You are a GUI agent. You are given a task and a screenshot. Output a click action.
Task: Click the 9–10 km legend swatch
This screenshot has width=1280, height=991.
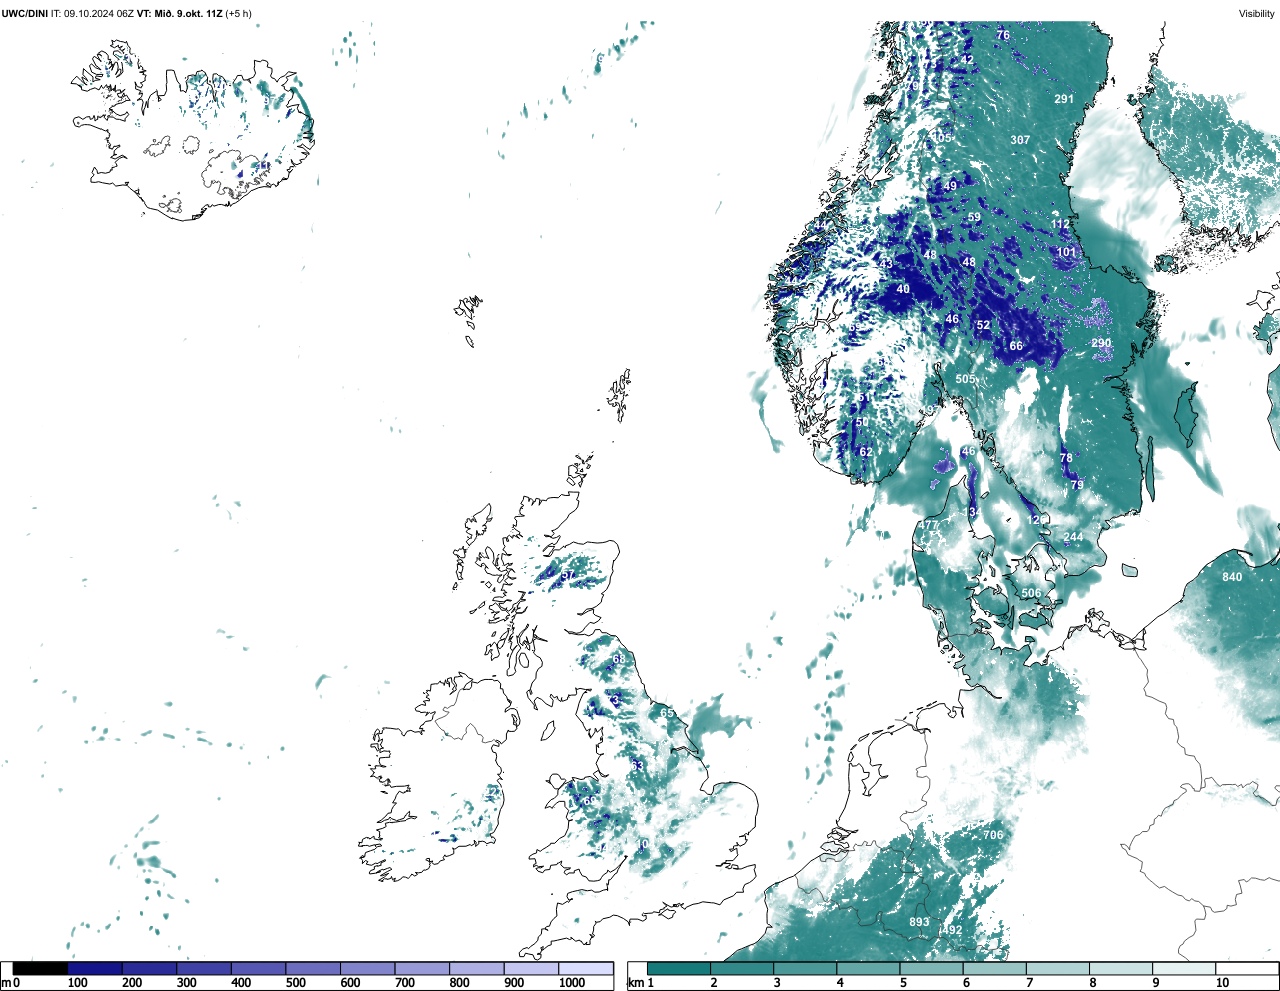tap(1183, 969)
